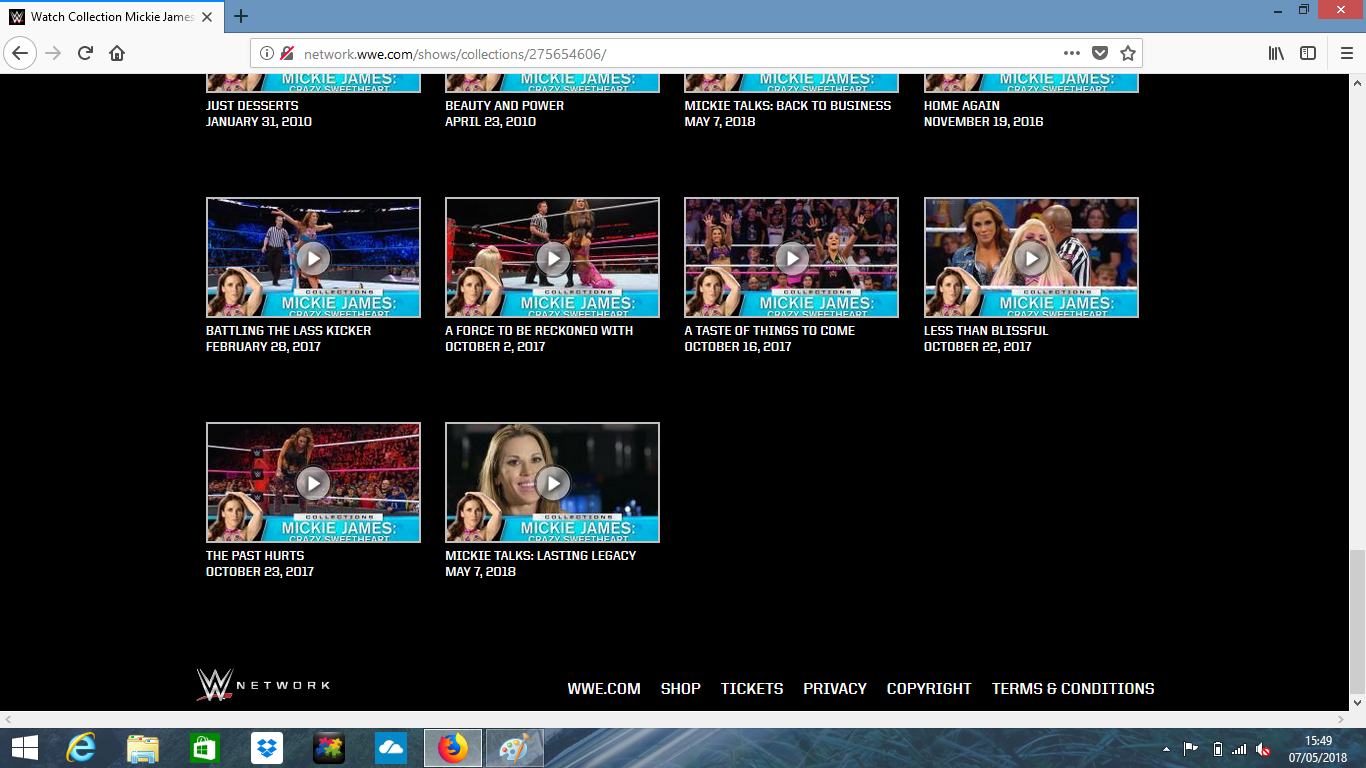Click the horizontal scrollbar left arrow

click(8, 719)
